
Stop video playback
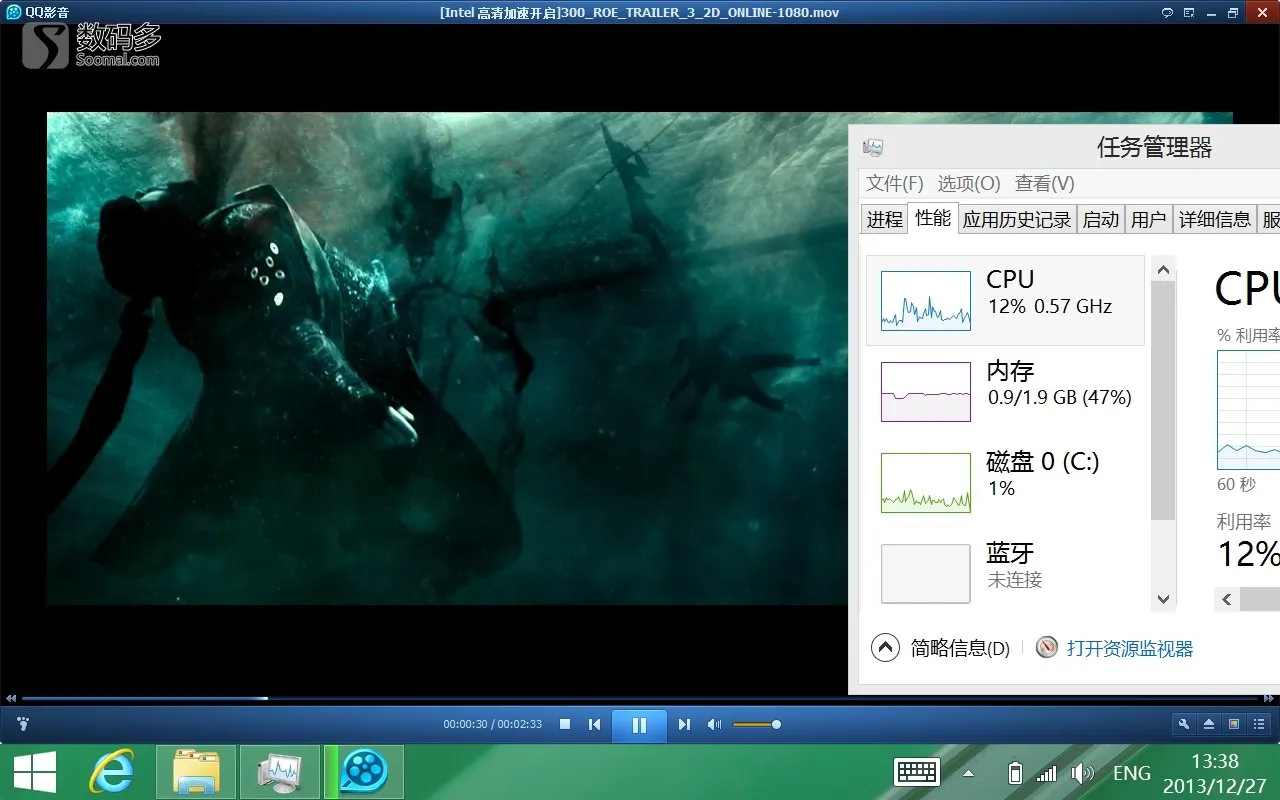[565, 724]
